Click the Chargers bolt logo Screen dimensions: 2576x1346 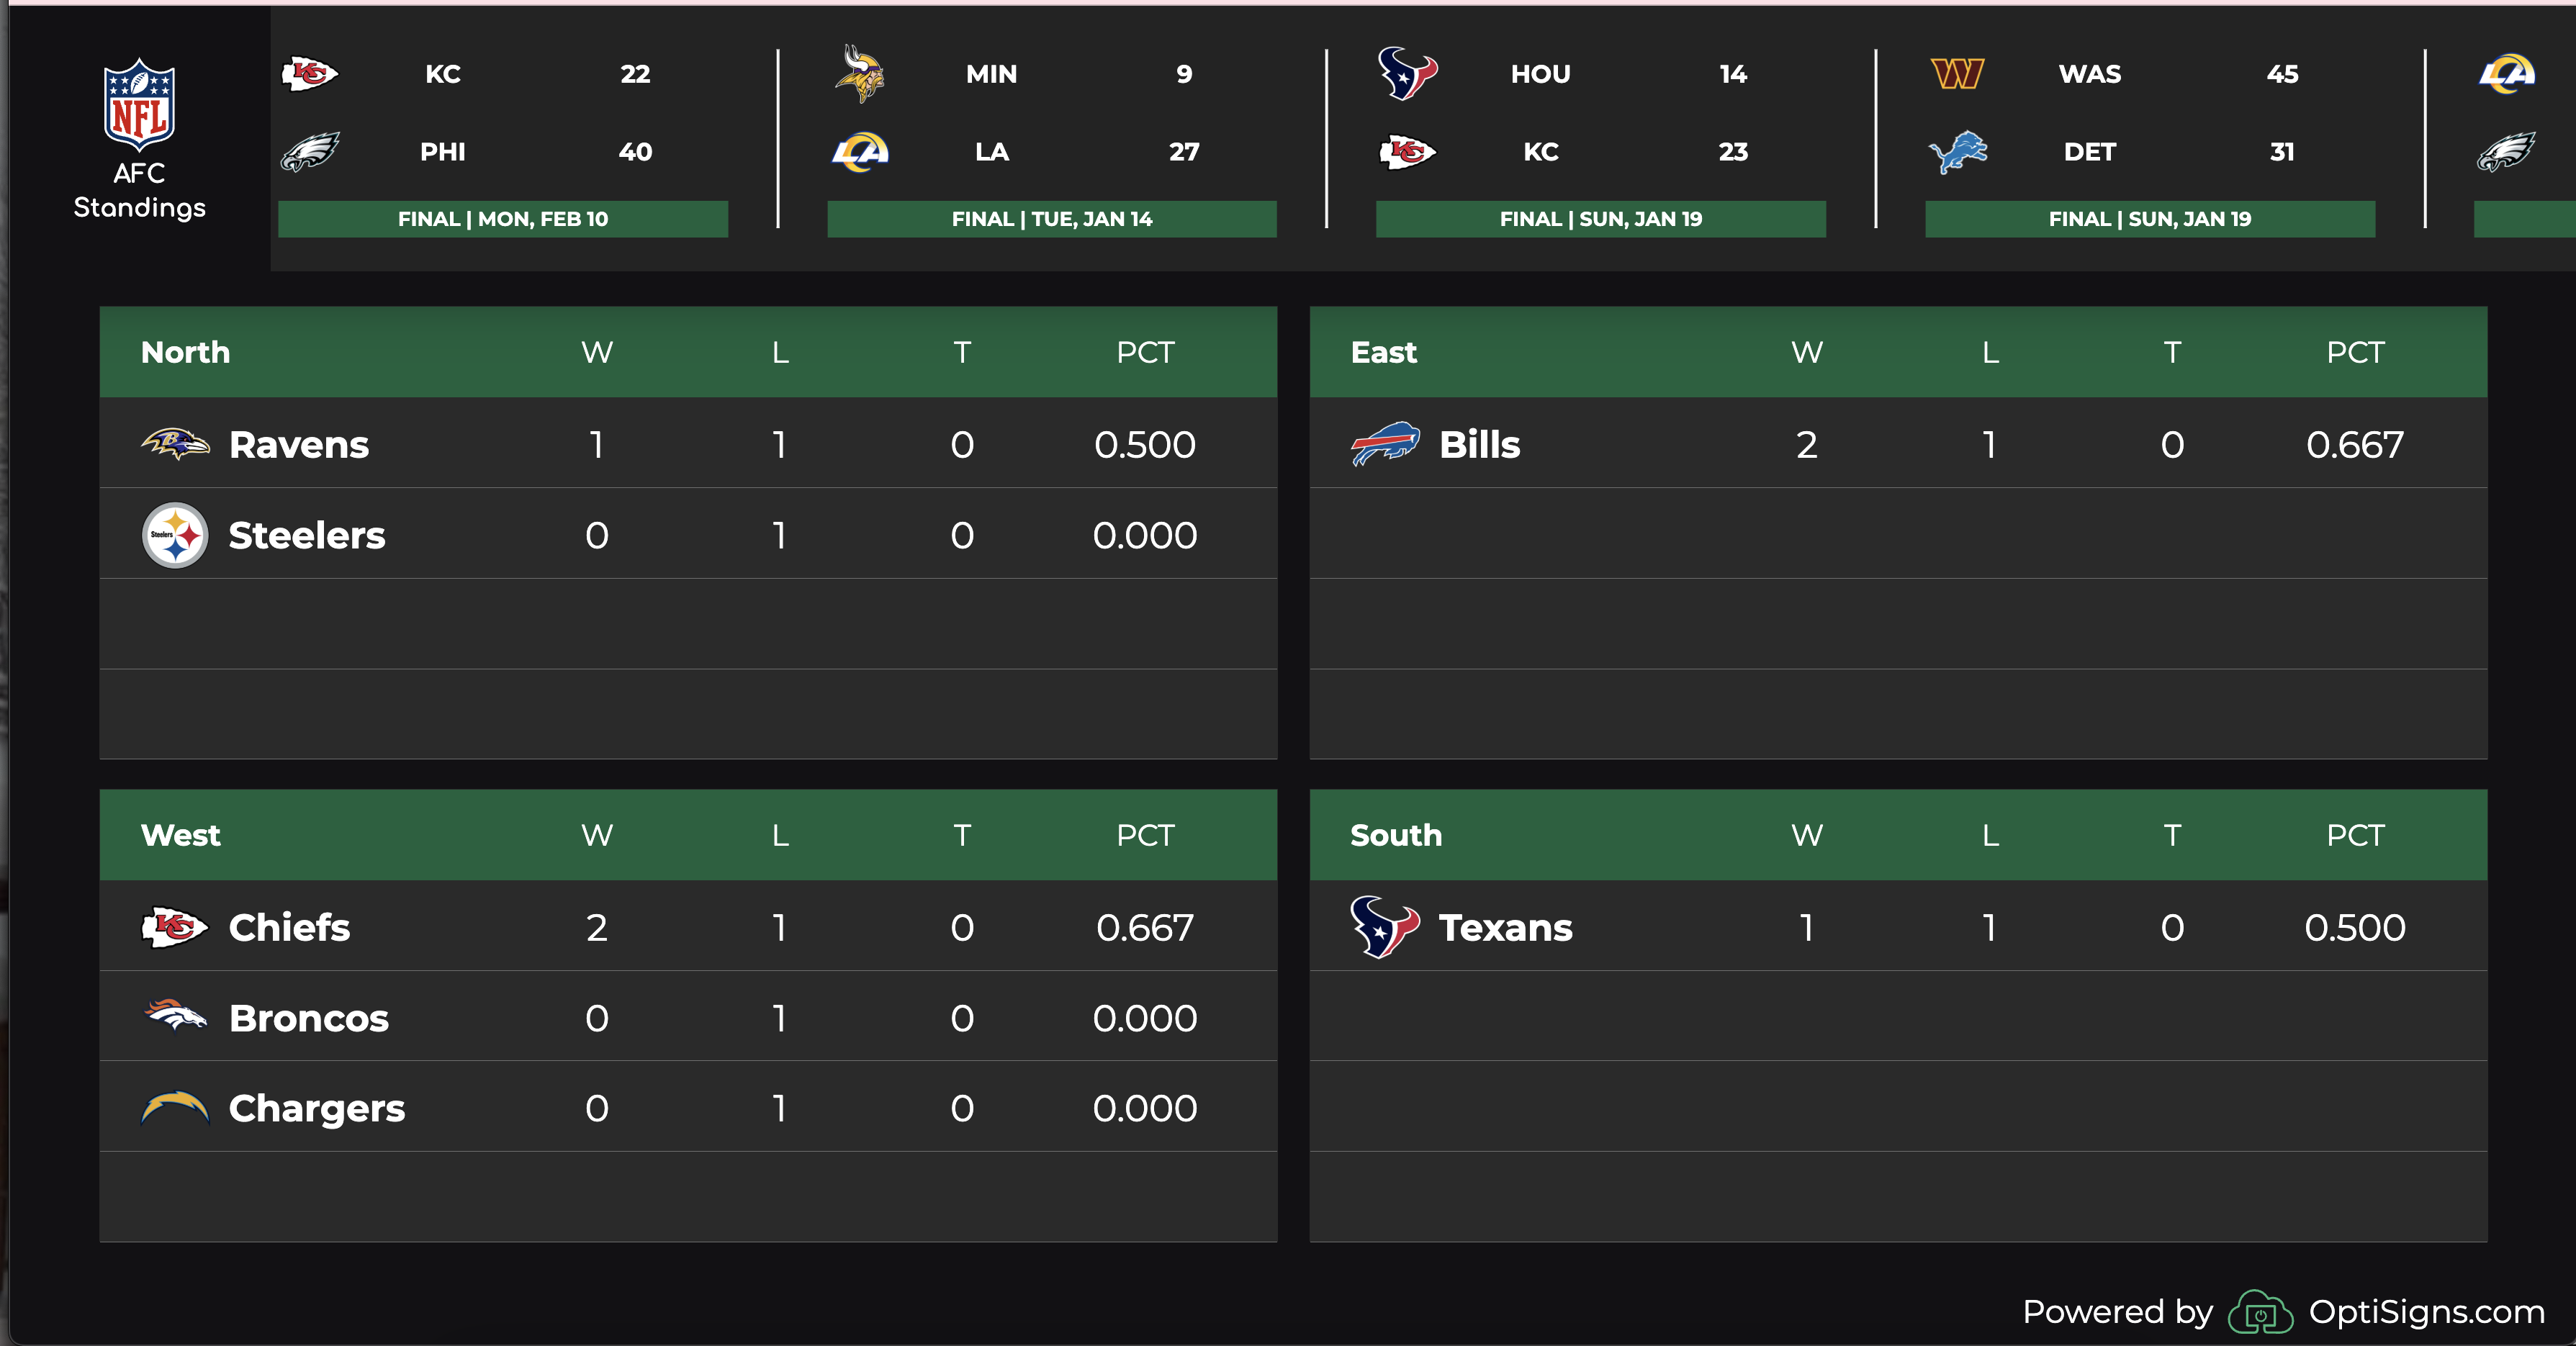(175, 1108)
